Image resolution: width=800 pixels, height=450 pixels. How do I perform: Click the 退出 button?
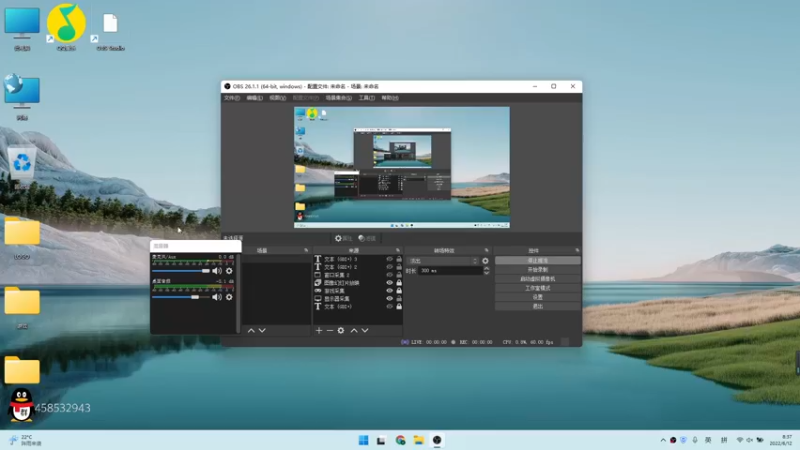[537, 306]
